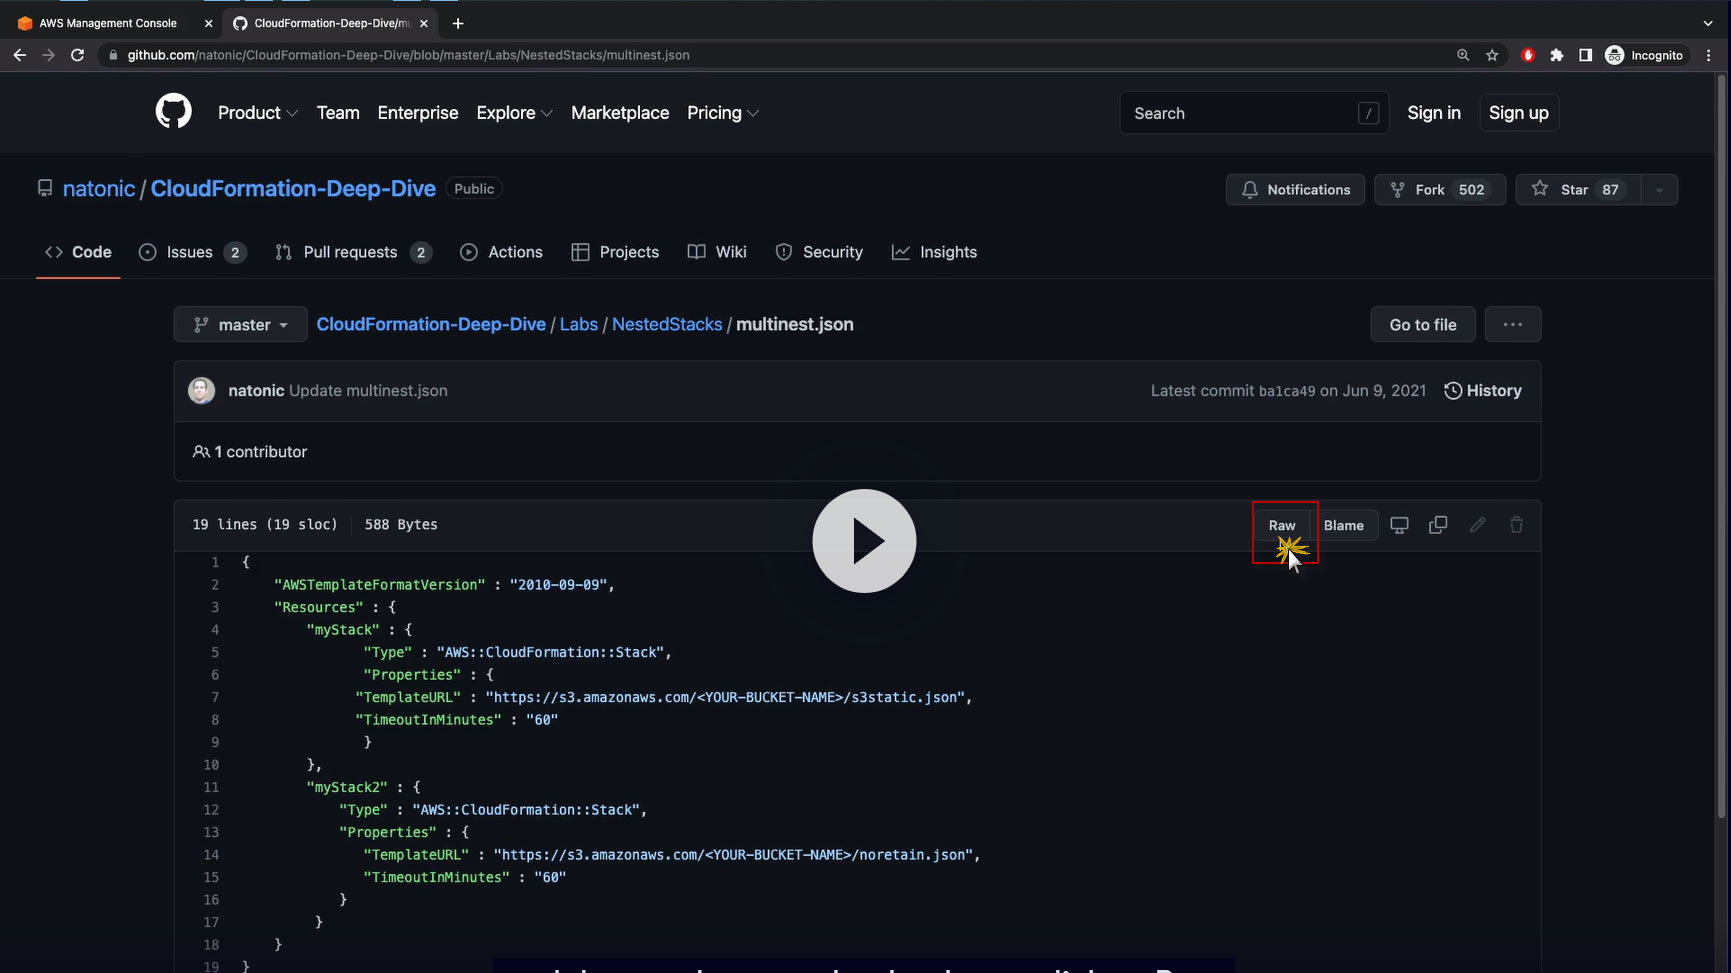Reload the current page

[77, 55]
